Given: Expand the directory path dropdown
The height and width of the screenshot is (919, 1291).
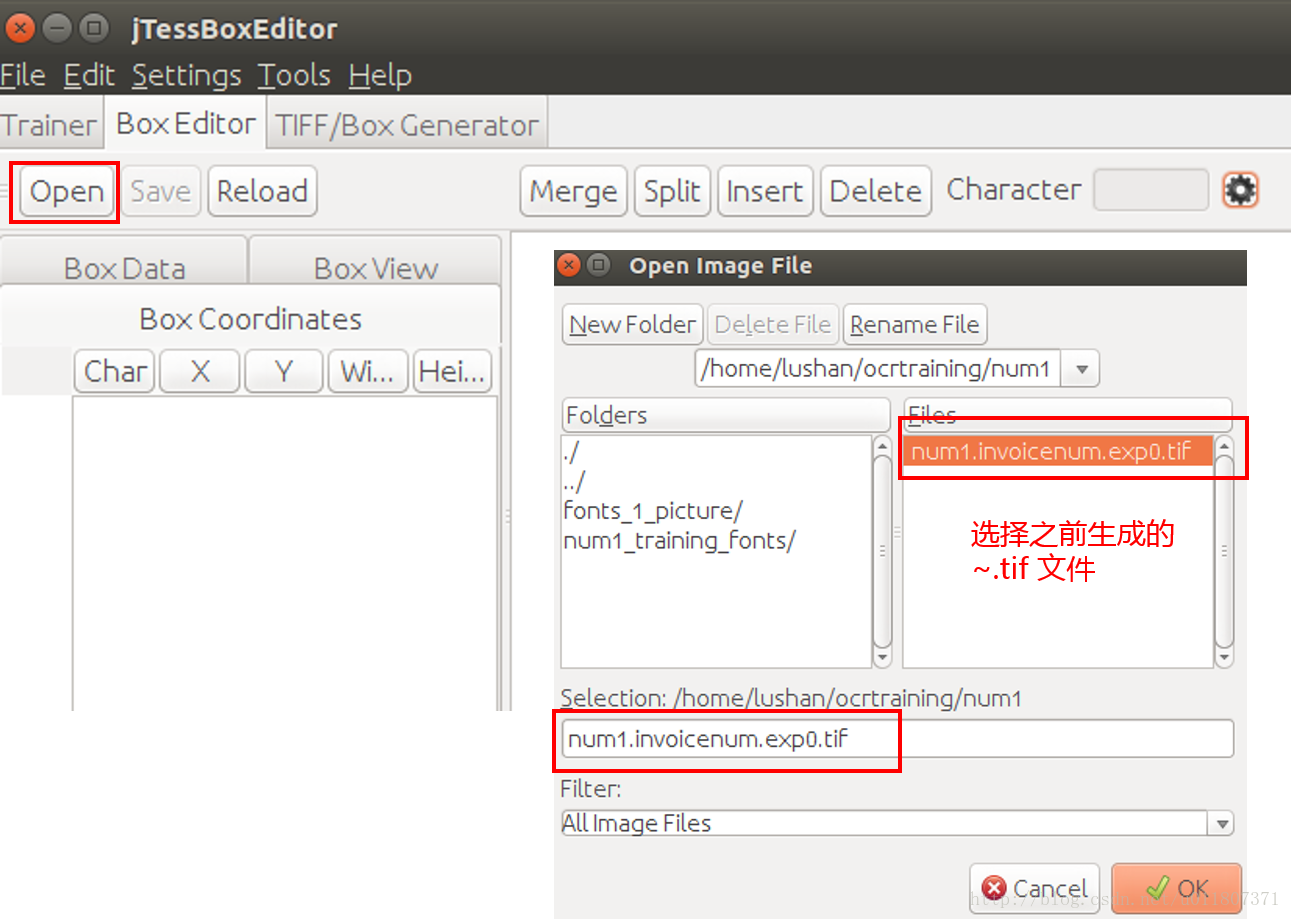Looking at the screenshot, I should [x=1080, y=369].
